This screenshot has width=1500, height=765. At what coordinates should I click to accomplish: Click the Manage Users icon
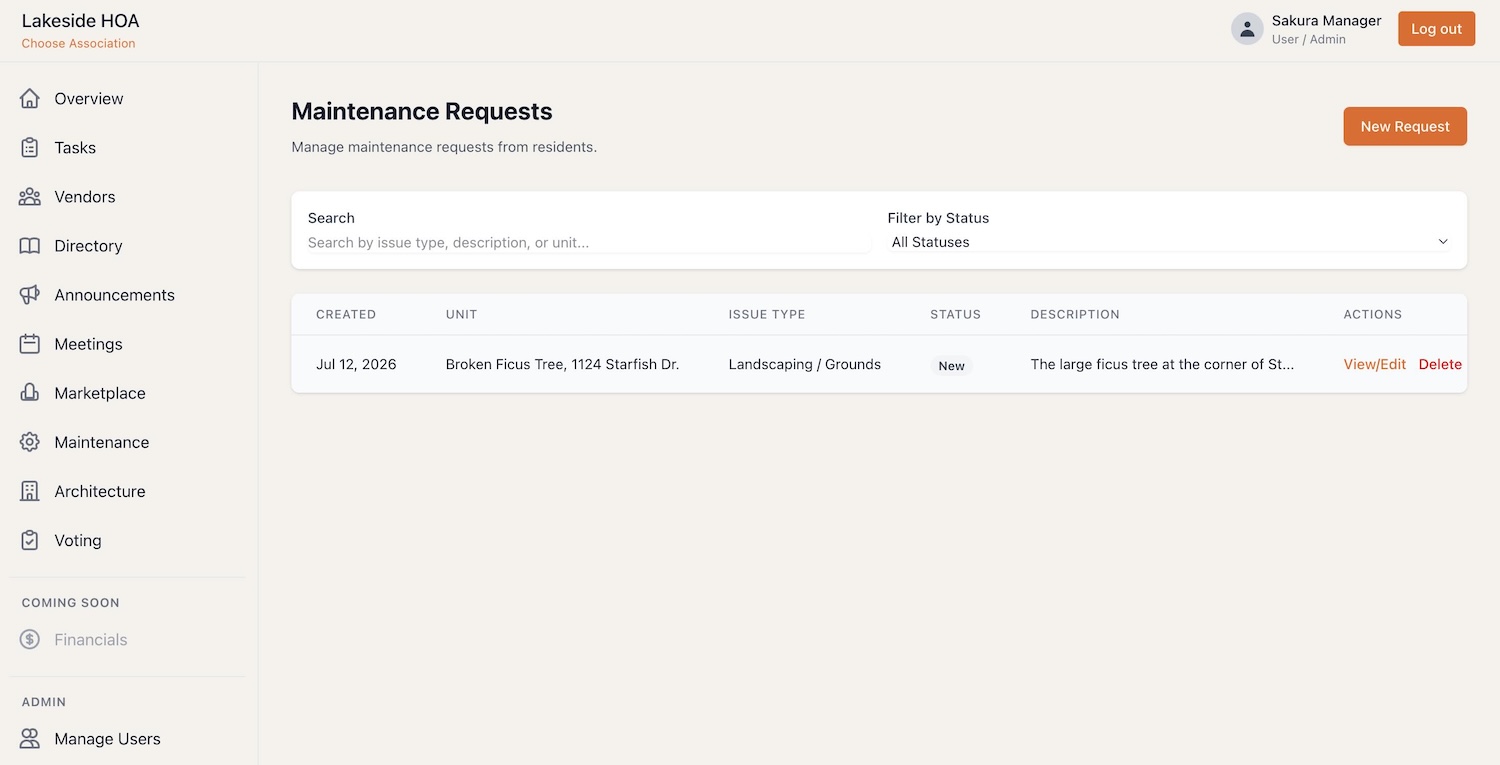click(x=30, y=738)
